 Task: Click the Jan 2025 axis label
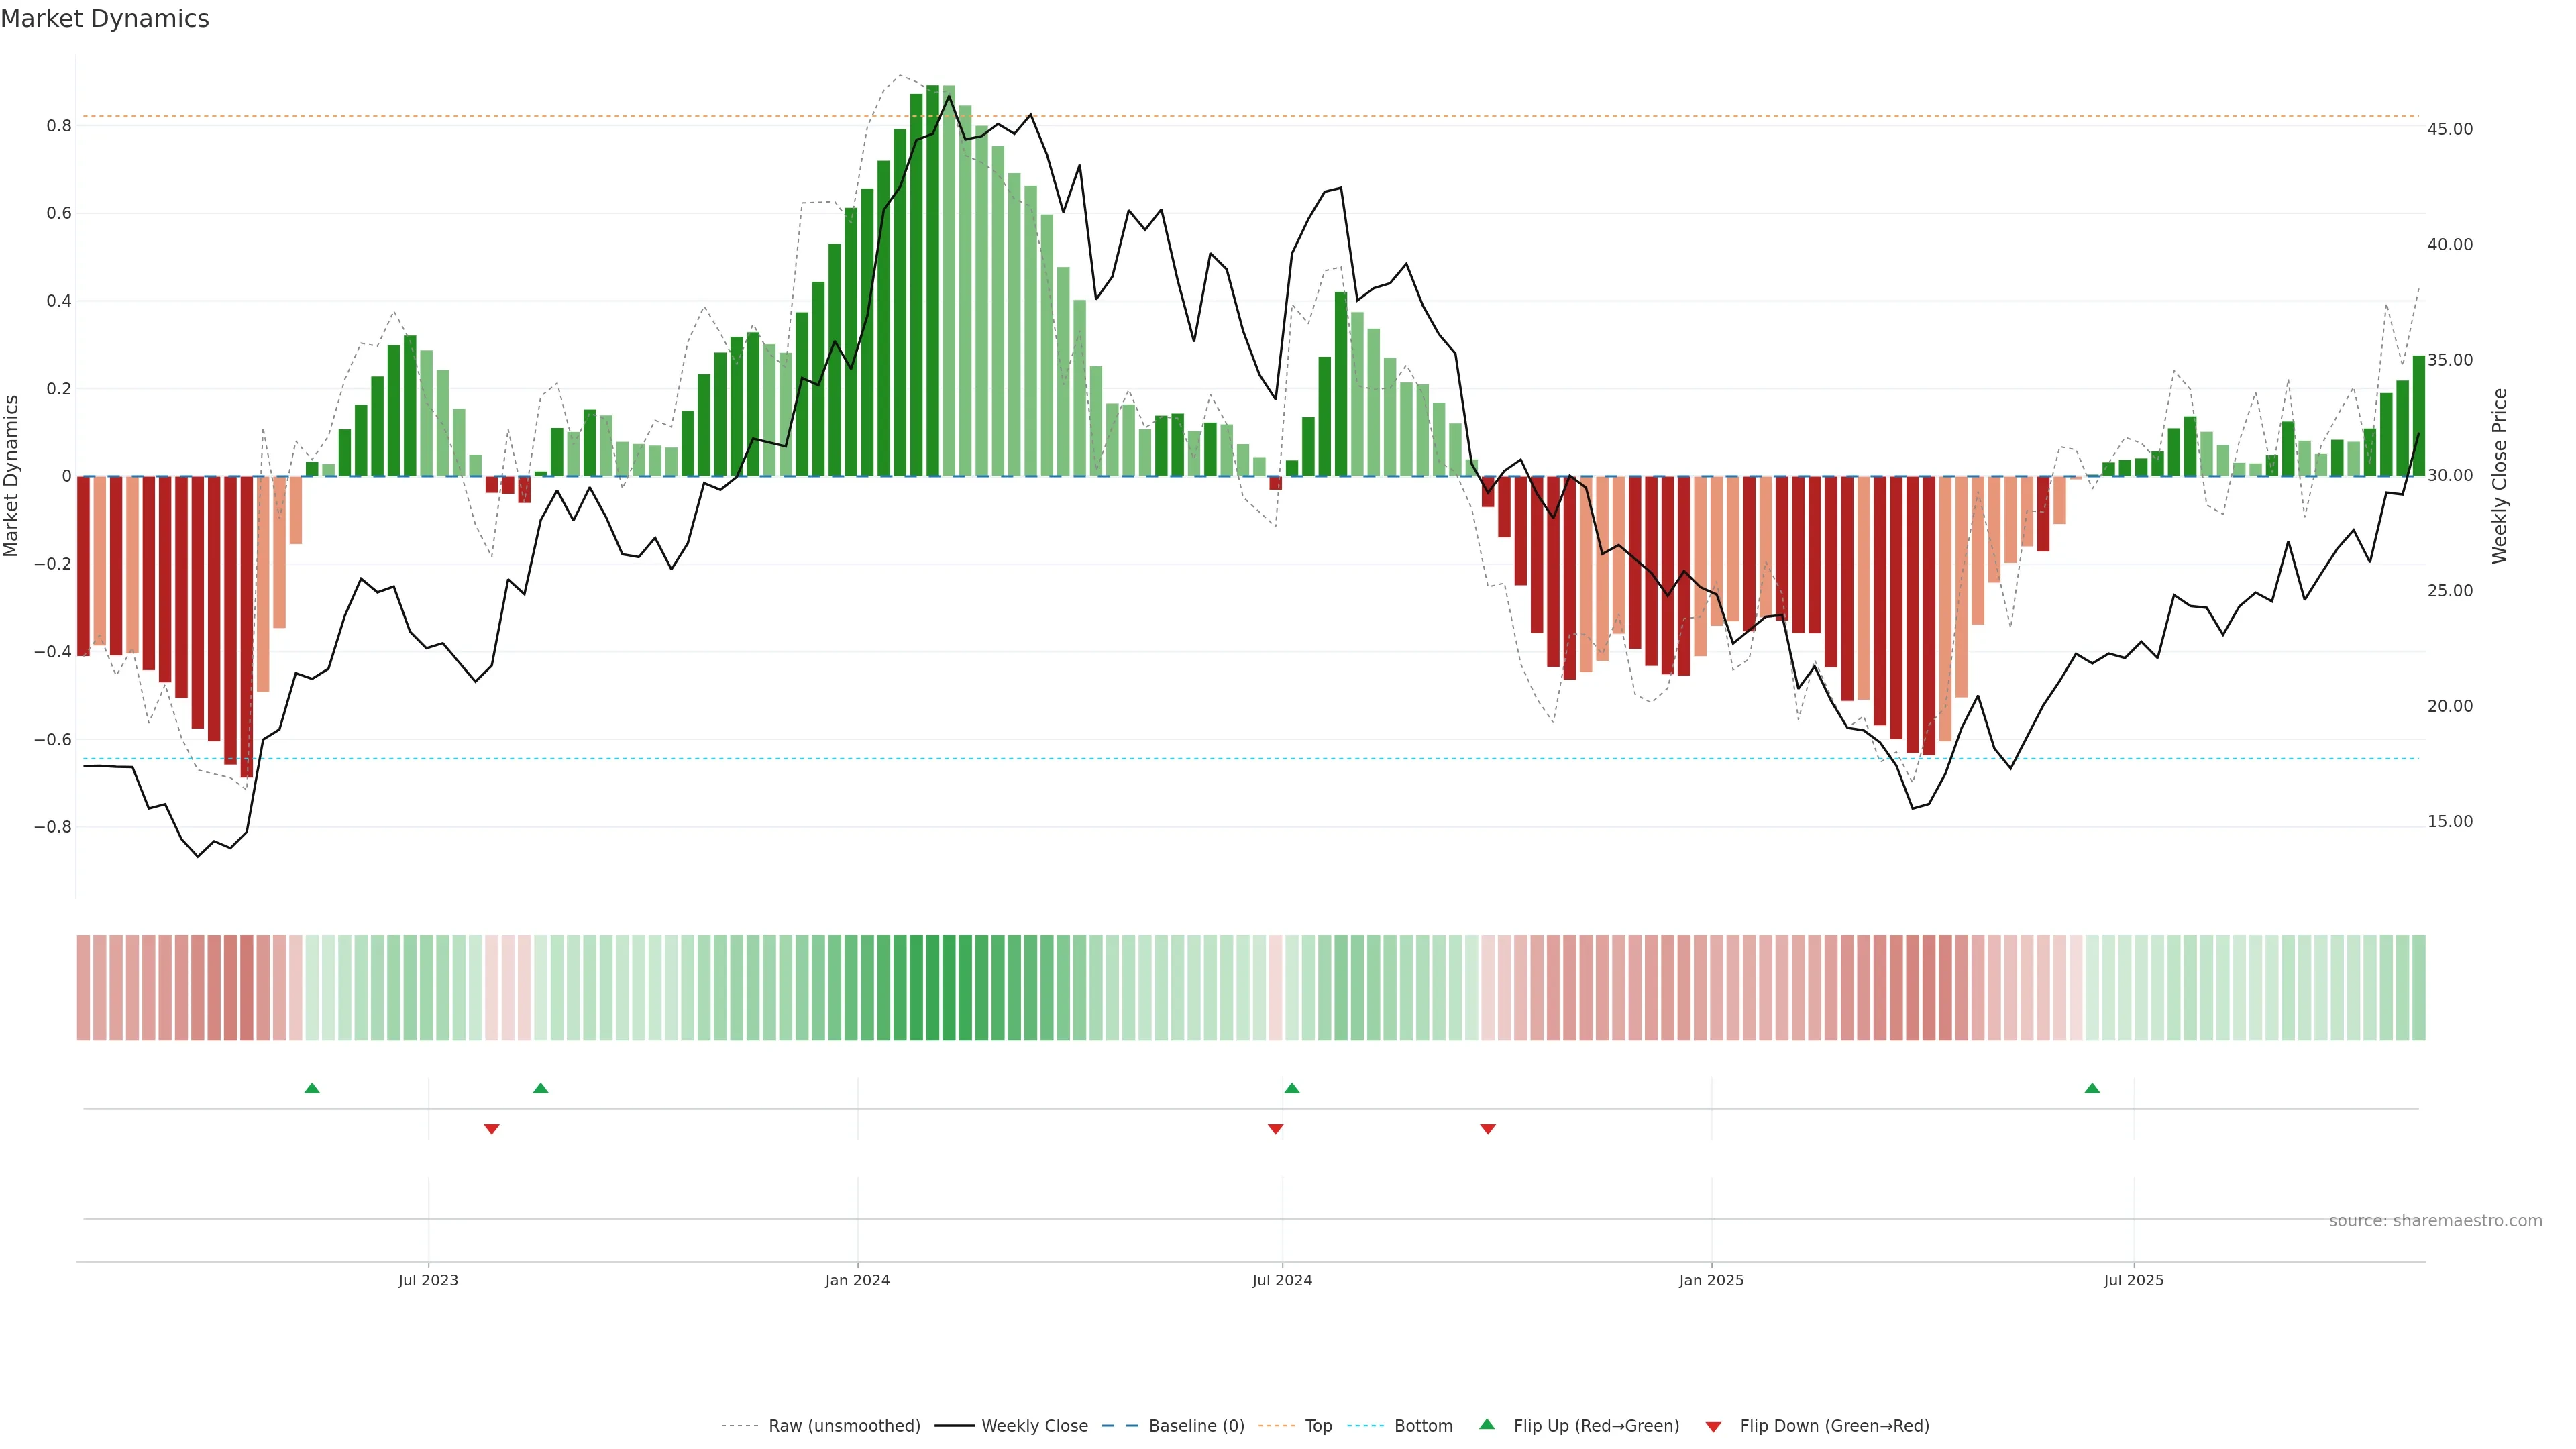1711,1280
